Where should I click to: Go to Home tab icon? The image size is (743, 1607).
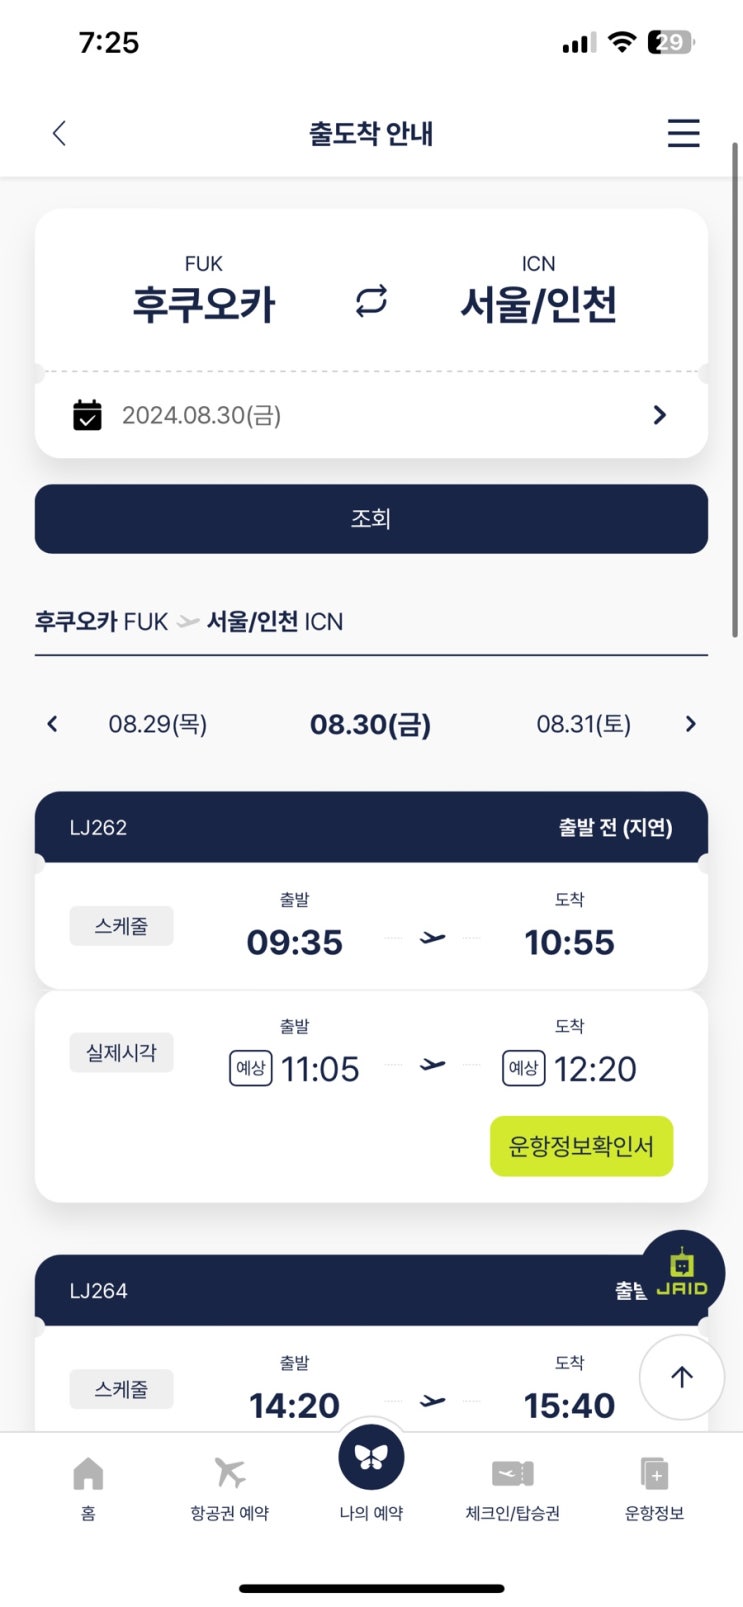coord(88,1473)
